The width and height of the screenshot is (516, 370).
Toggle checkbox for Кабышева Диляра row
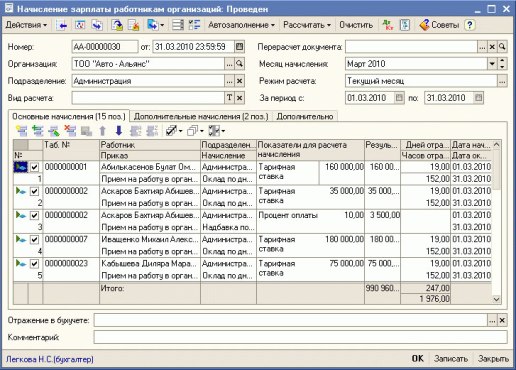pos(34,264)
